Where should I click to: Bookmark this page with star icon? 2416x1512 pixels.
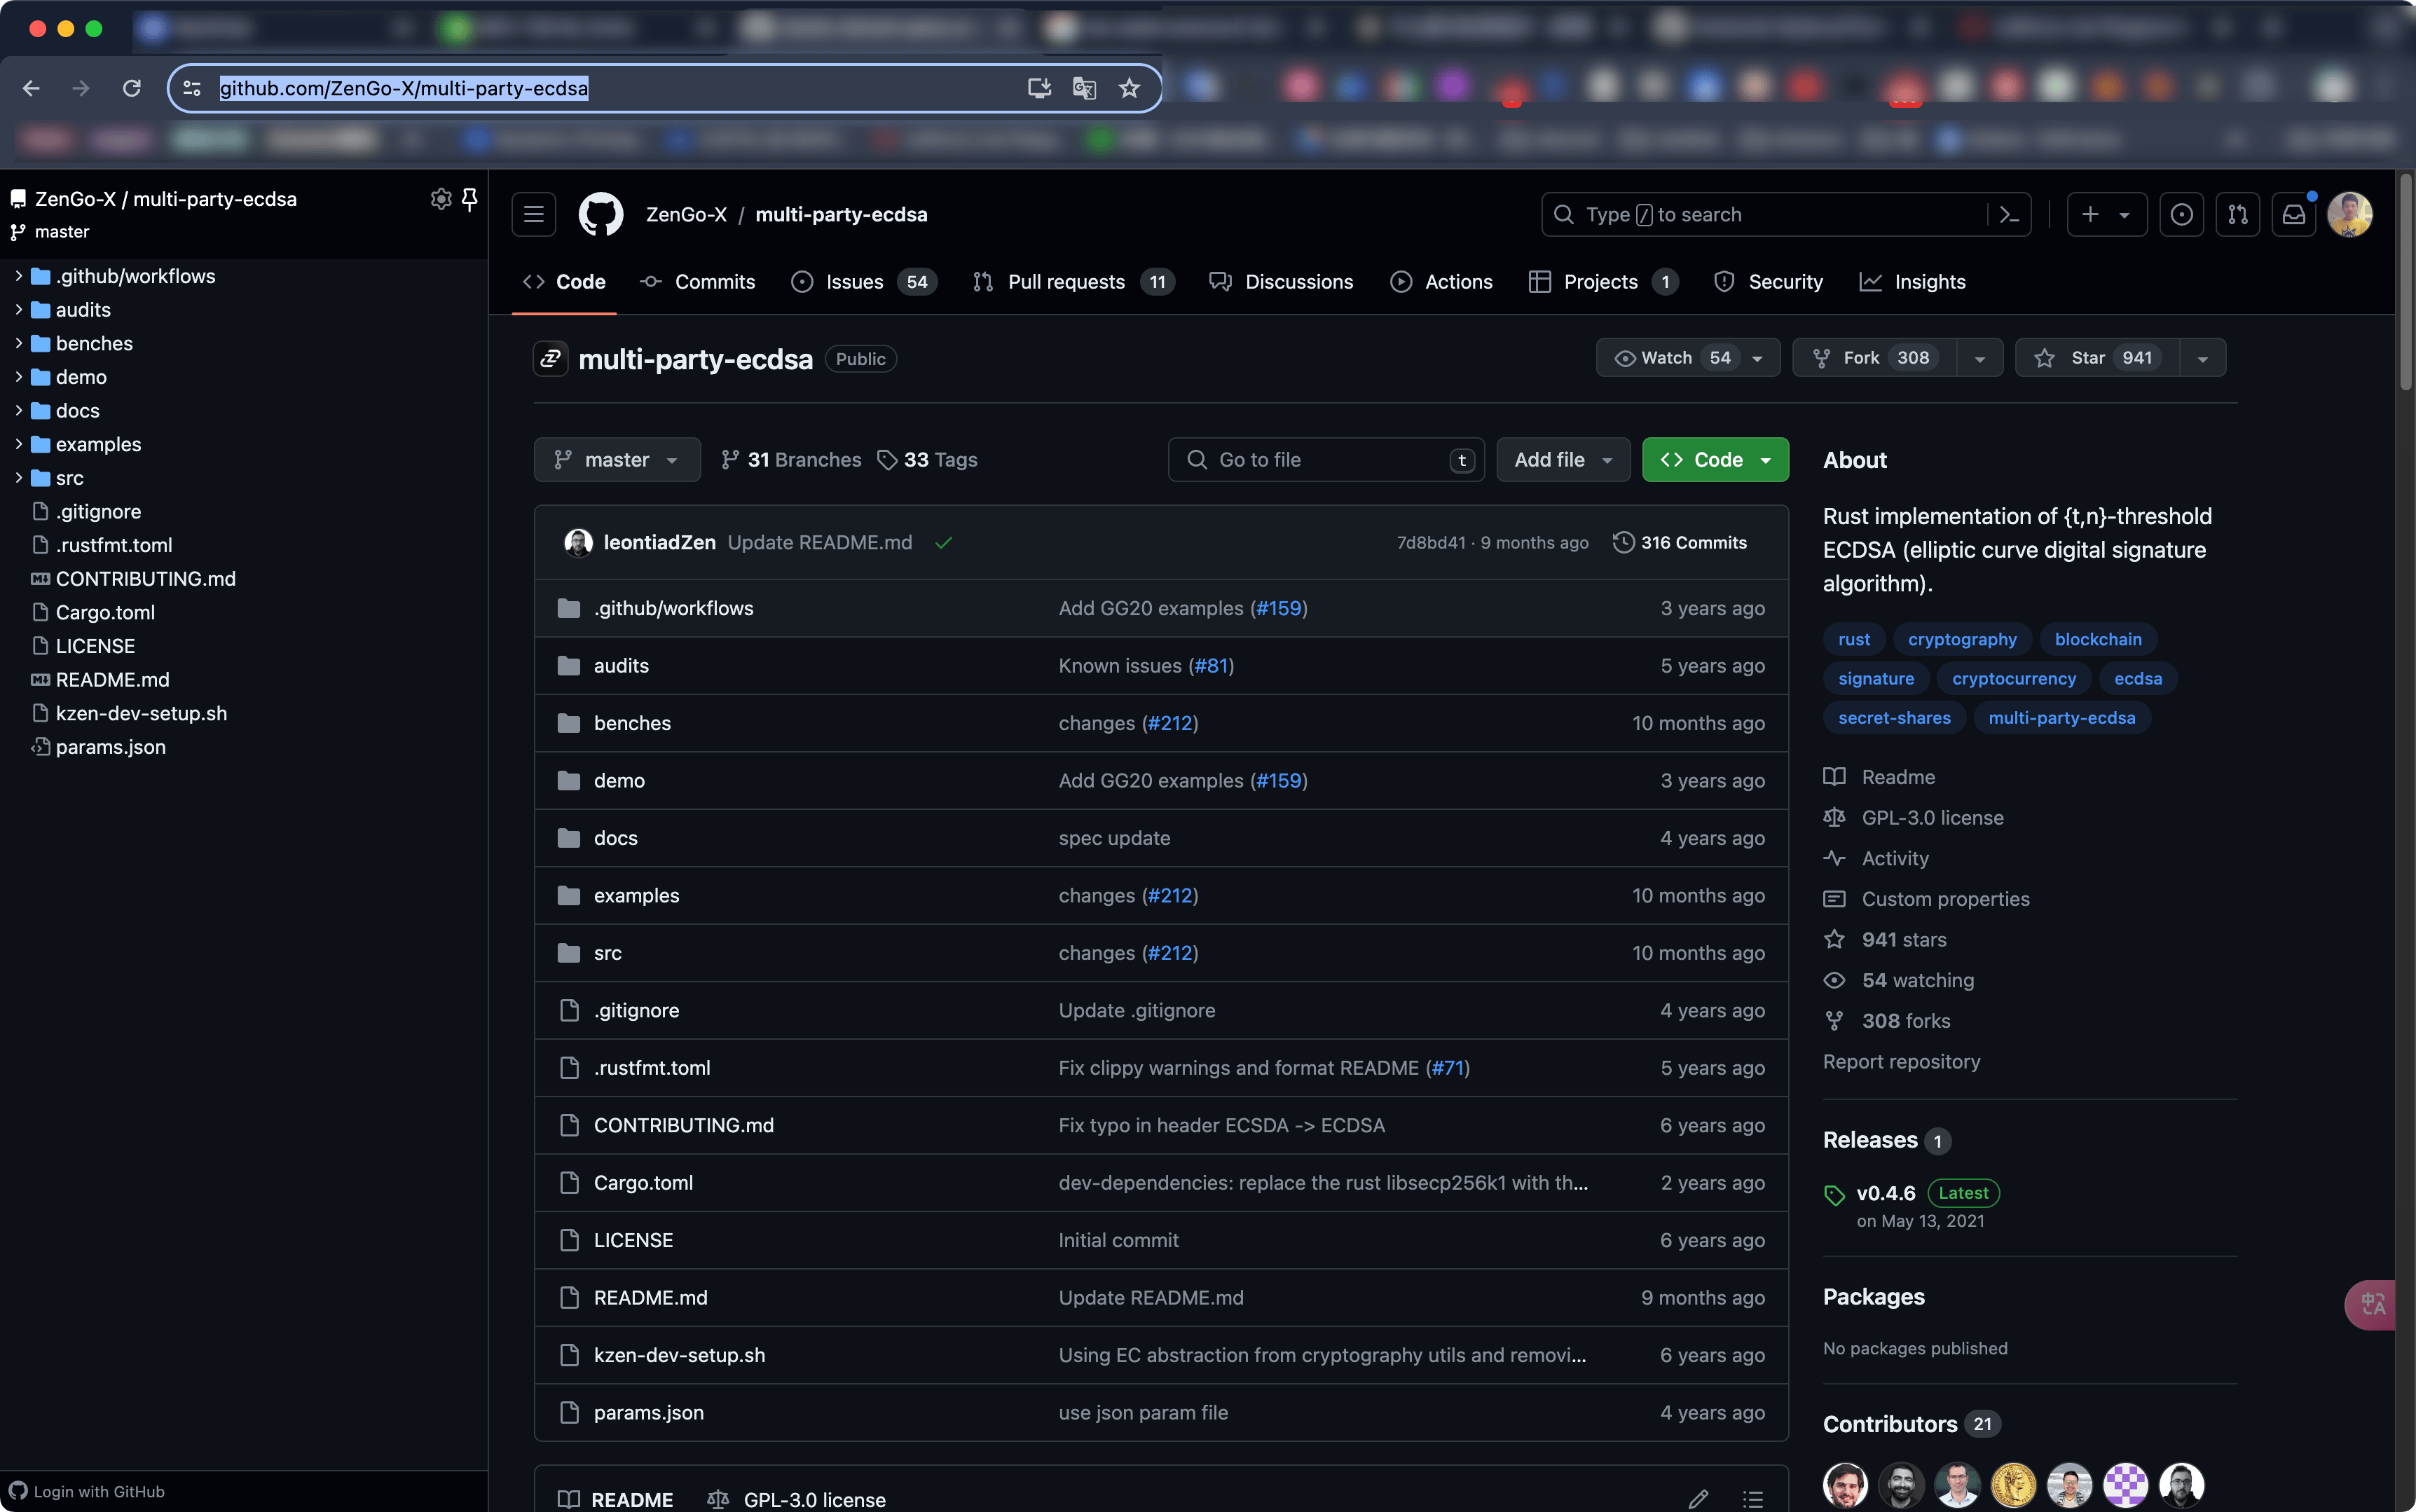click(1129, 88)
